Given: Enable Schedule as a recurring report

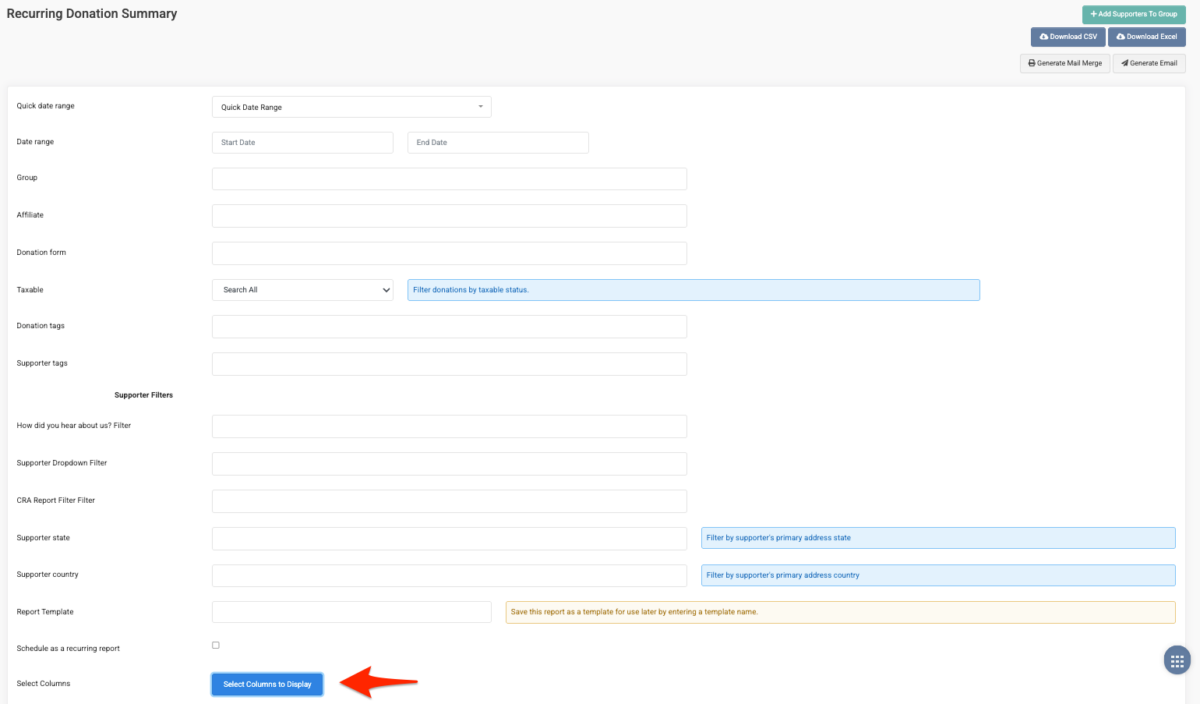Looking at the screenshot, I should [x=215, y=645].
